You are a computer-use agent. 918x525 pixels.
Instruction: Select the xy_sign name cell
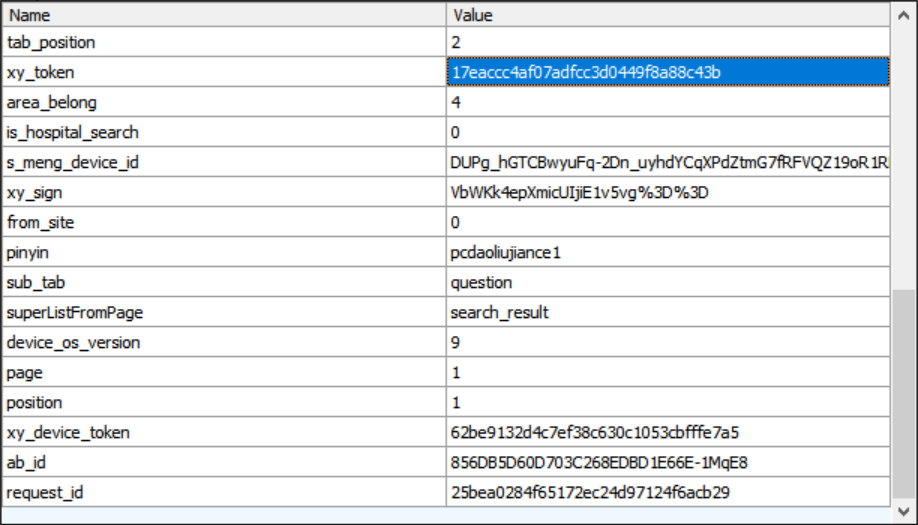(224, 192)
